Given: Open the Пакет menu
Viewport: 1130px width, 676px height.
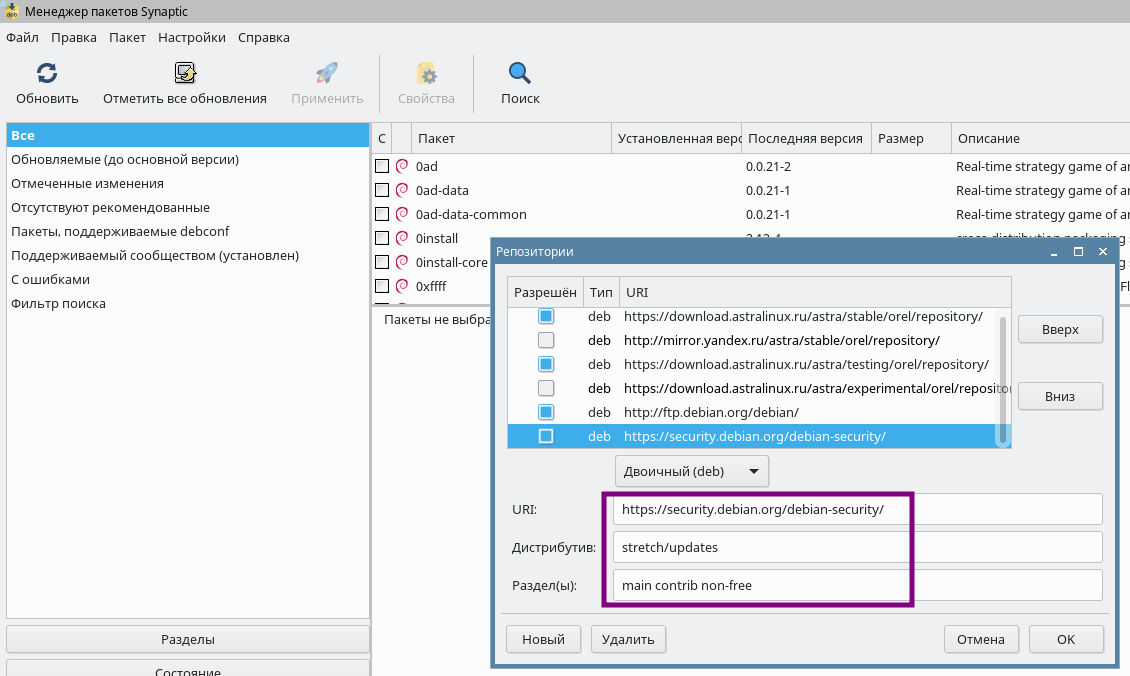Looking at the screenshot, I should pyautogui.click(x=128, y=37).
